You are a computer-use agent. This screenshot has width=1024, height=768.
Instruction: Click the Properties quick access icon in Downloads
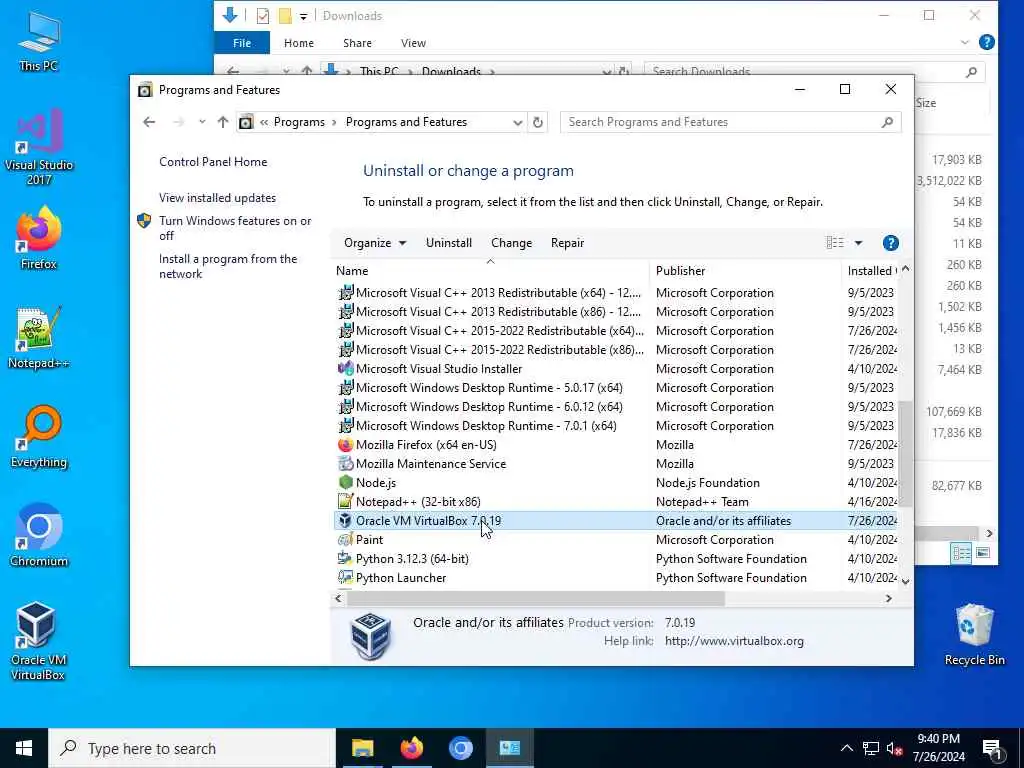[x=263, y=16]
